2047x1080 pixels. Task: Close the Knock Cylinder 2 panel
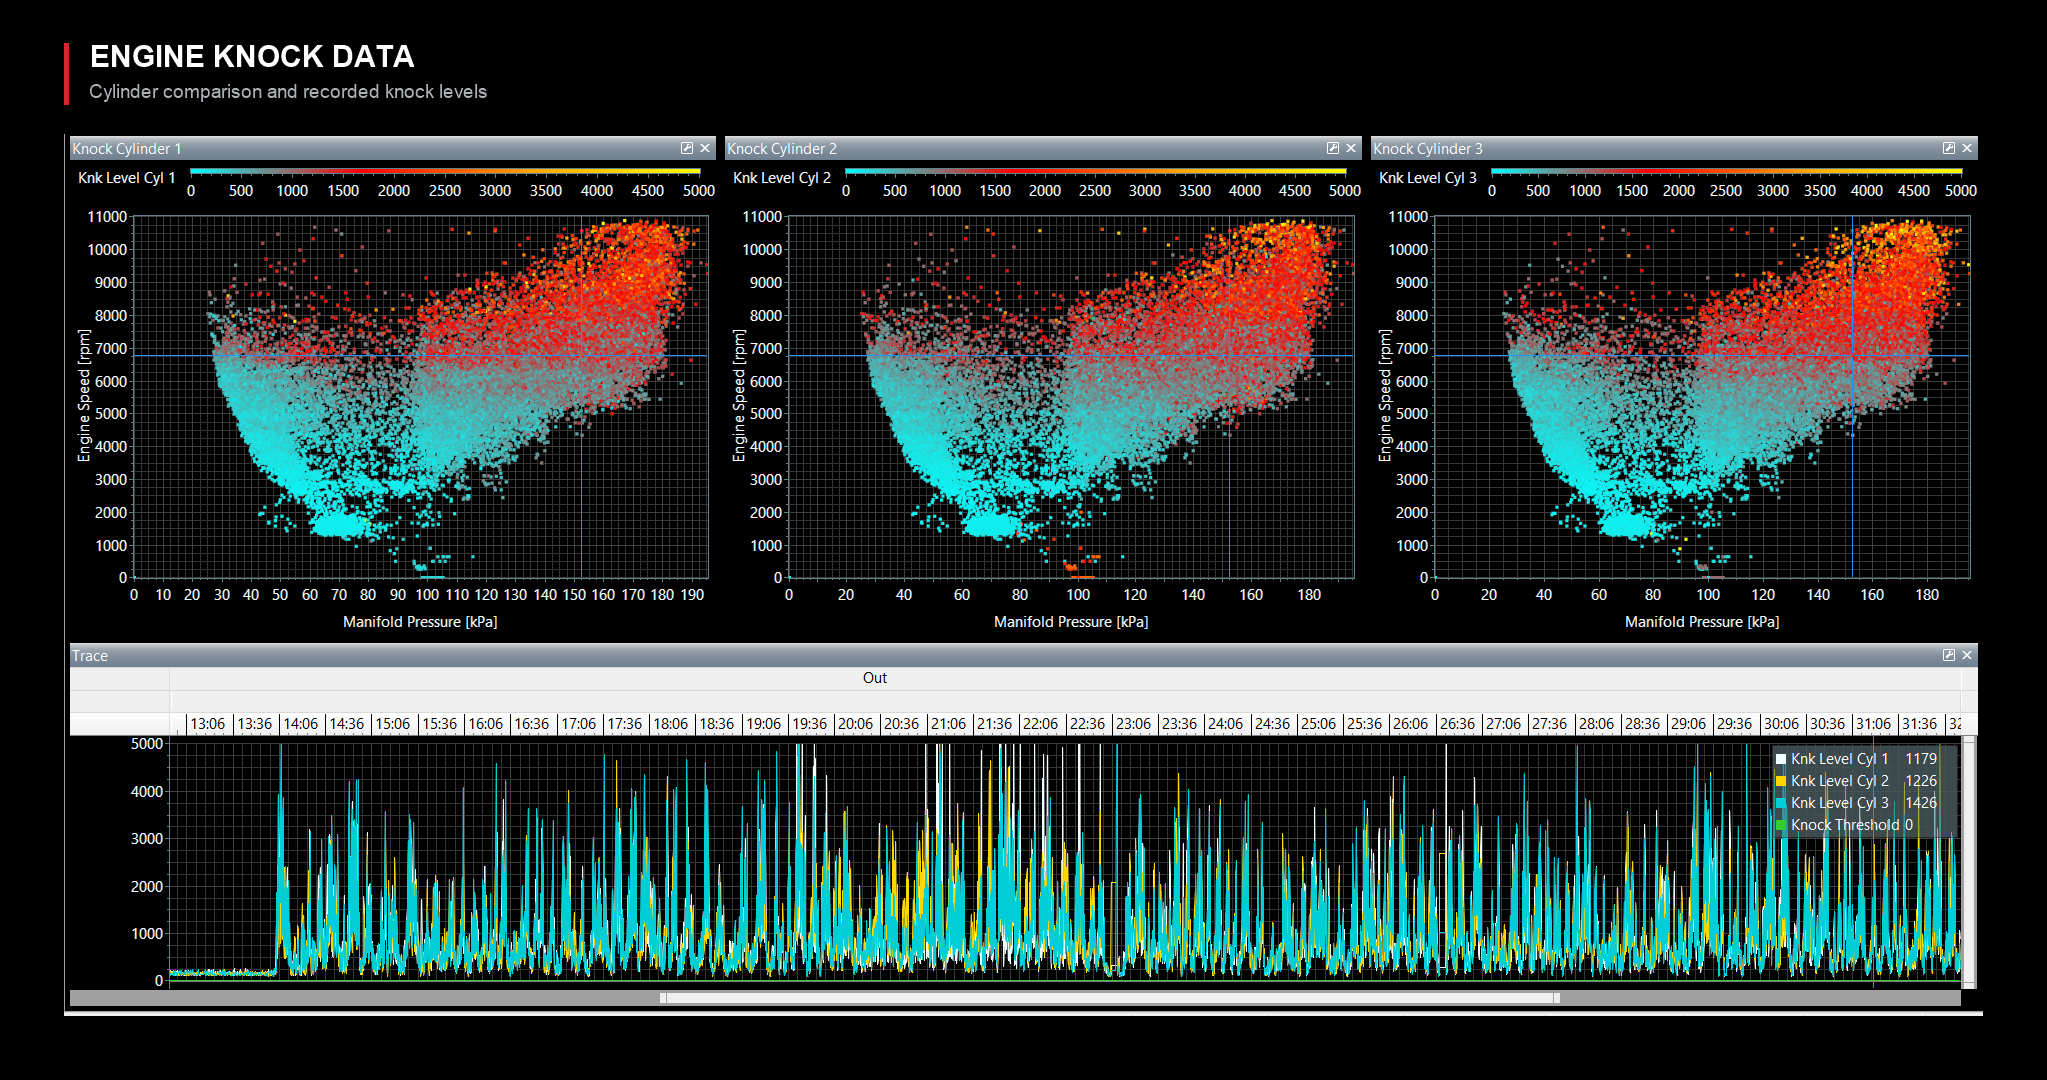(1351, 148)
